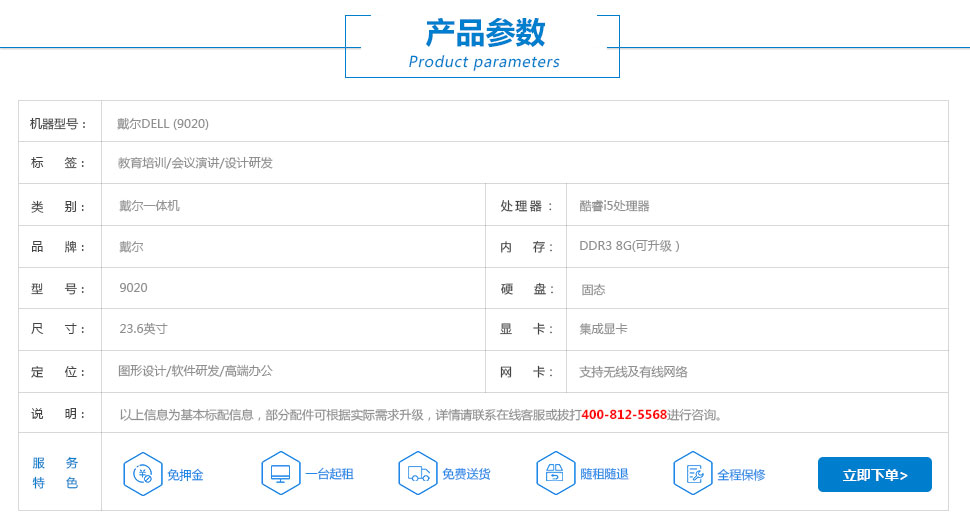Click the 戴尔 value in 品牌 row
The height and width of the screenshot is (529, 970).
point(131,247)
